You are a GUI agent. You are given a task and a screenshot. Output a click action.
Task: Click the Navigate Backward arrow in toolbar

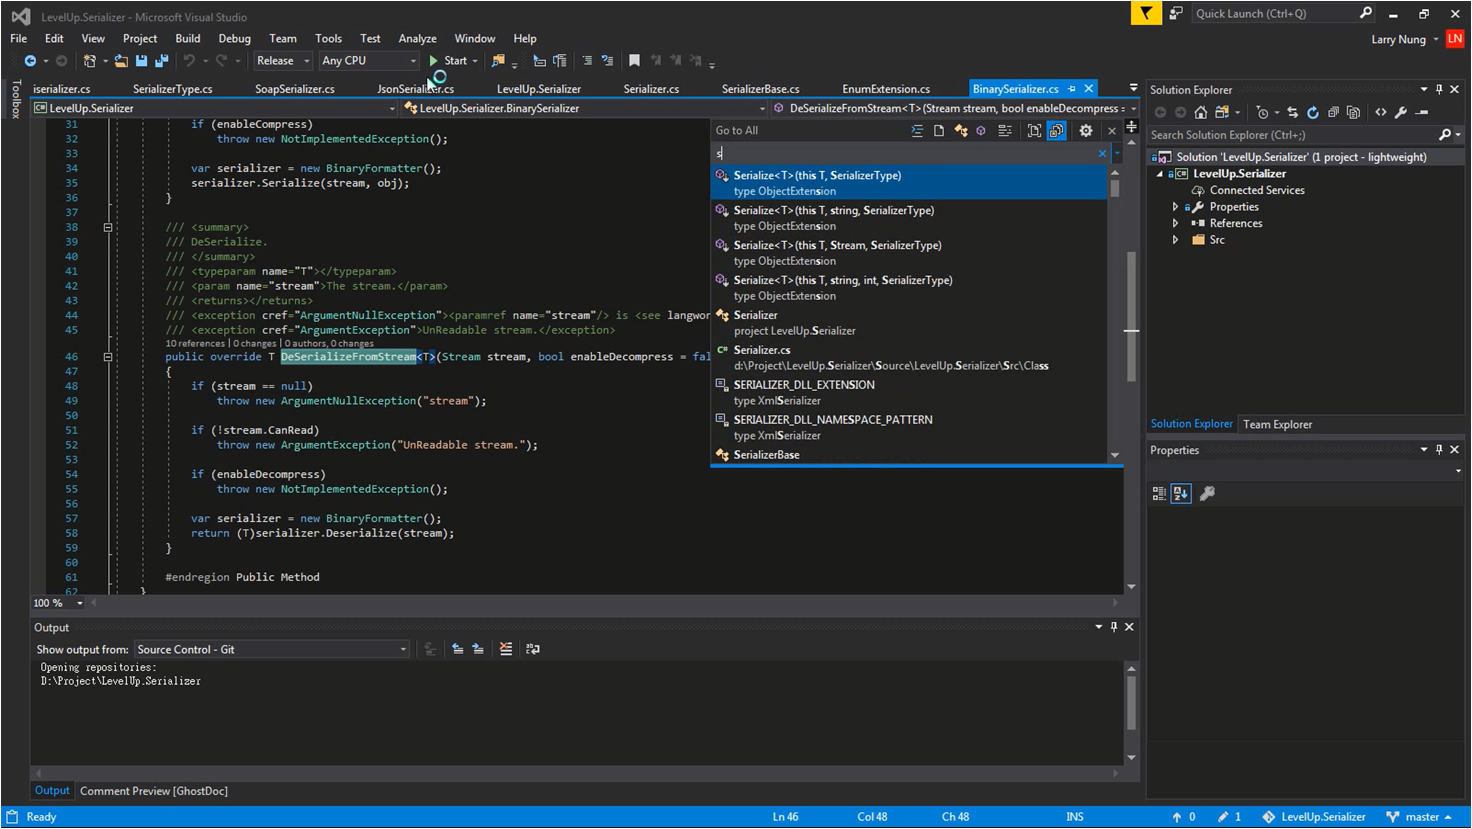pyautogui.click(x=30, y=61)
